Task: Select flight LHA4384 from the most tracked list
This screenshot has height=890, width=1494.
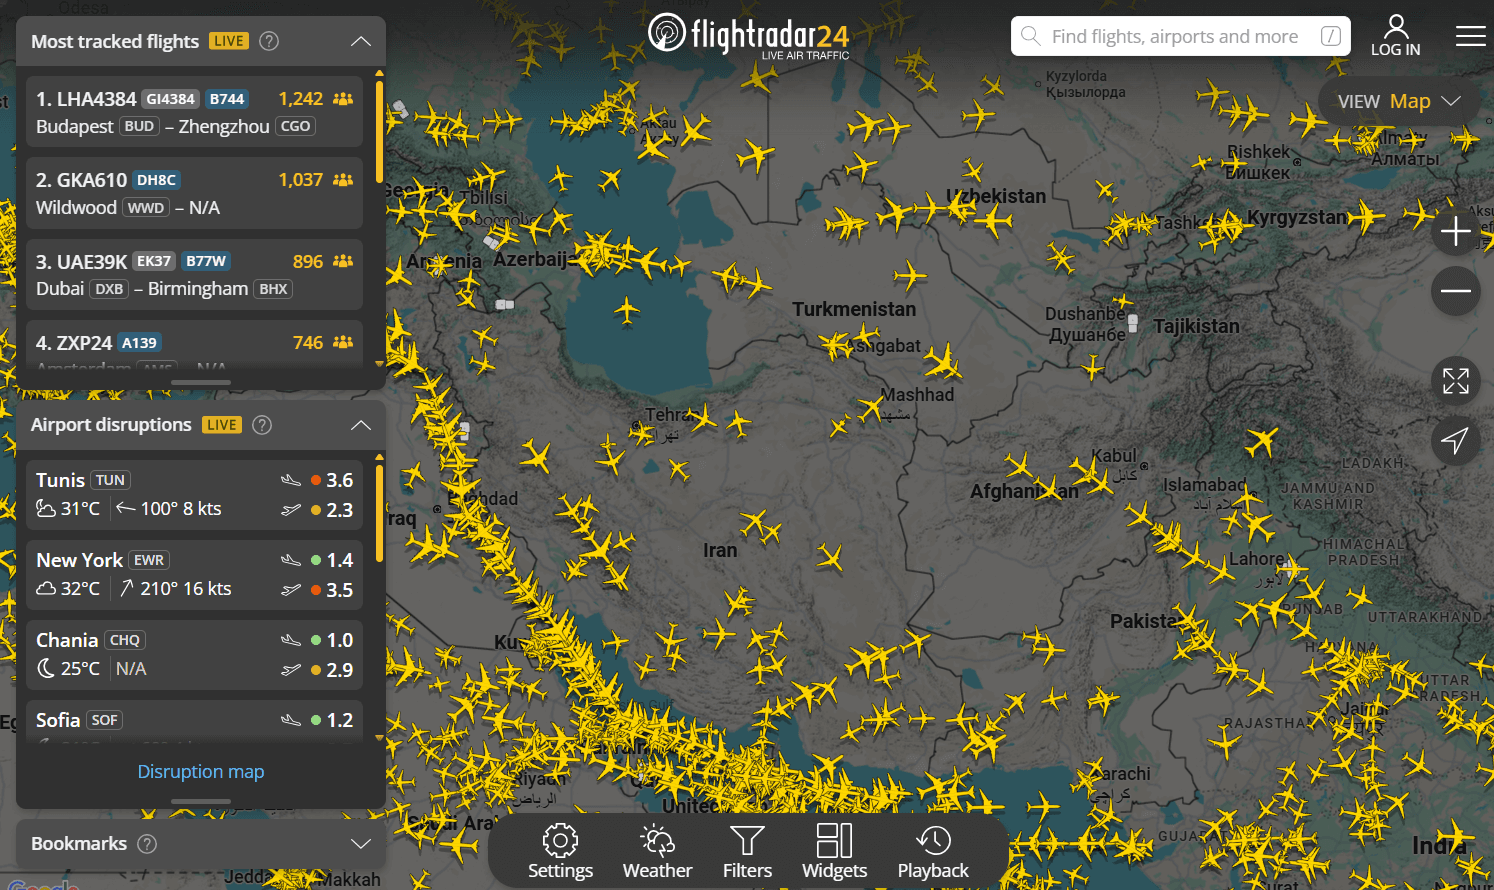Action: point(194,112)
